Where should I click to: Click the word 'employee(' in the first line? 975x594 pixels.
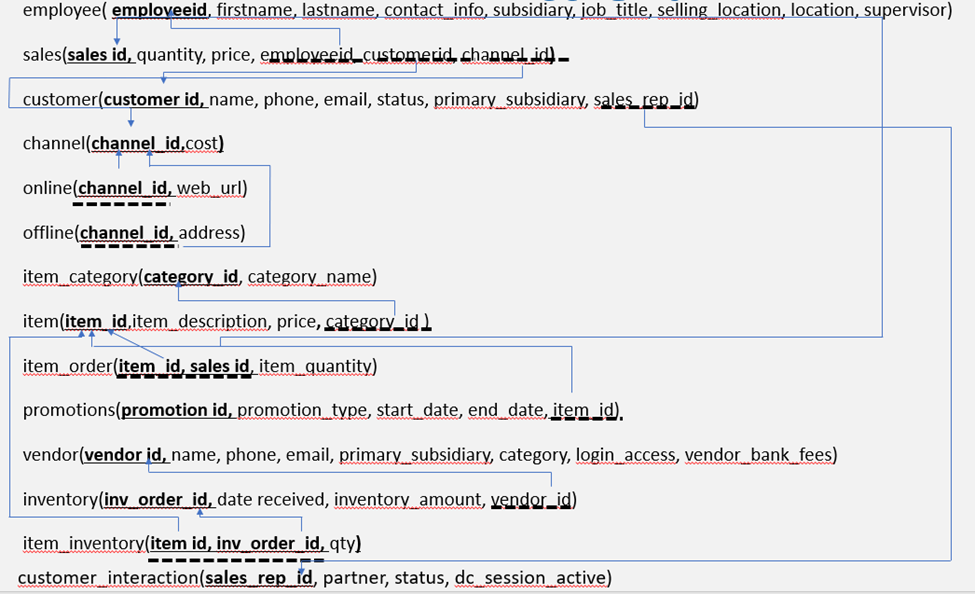click(65, 11)
